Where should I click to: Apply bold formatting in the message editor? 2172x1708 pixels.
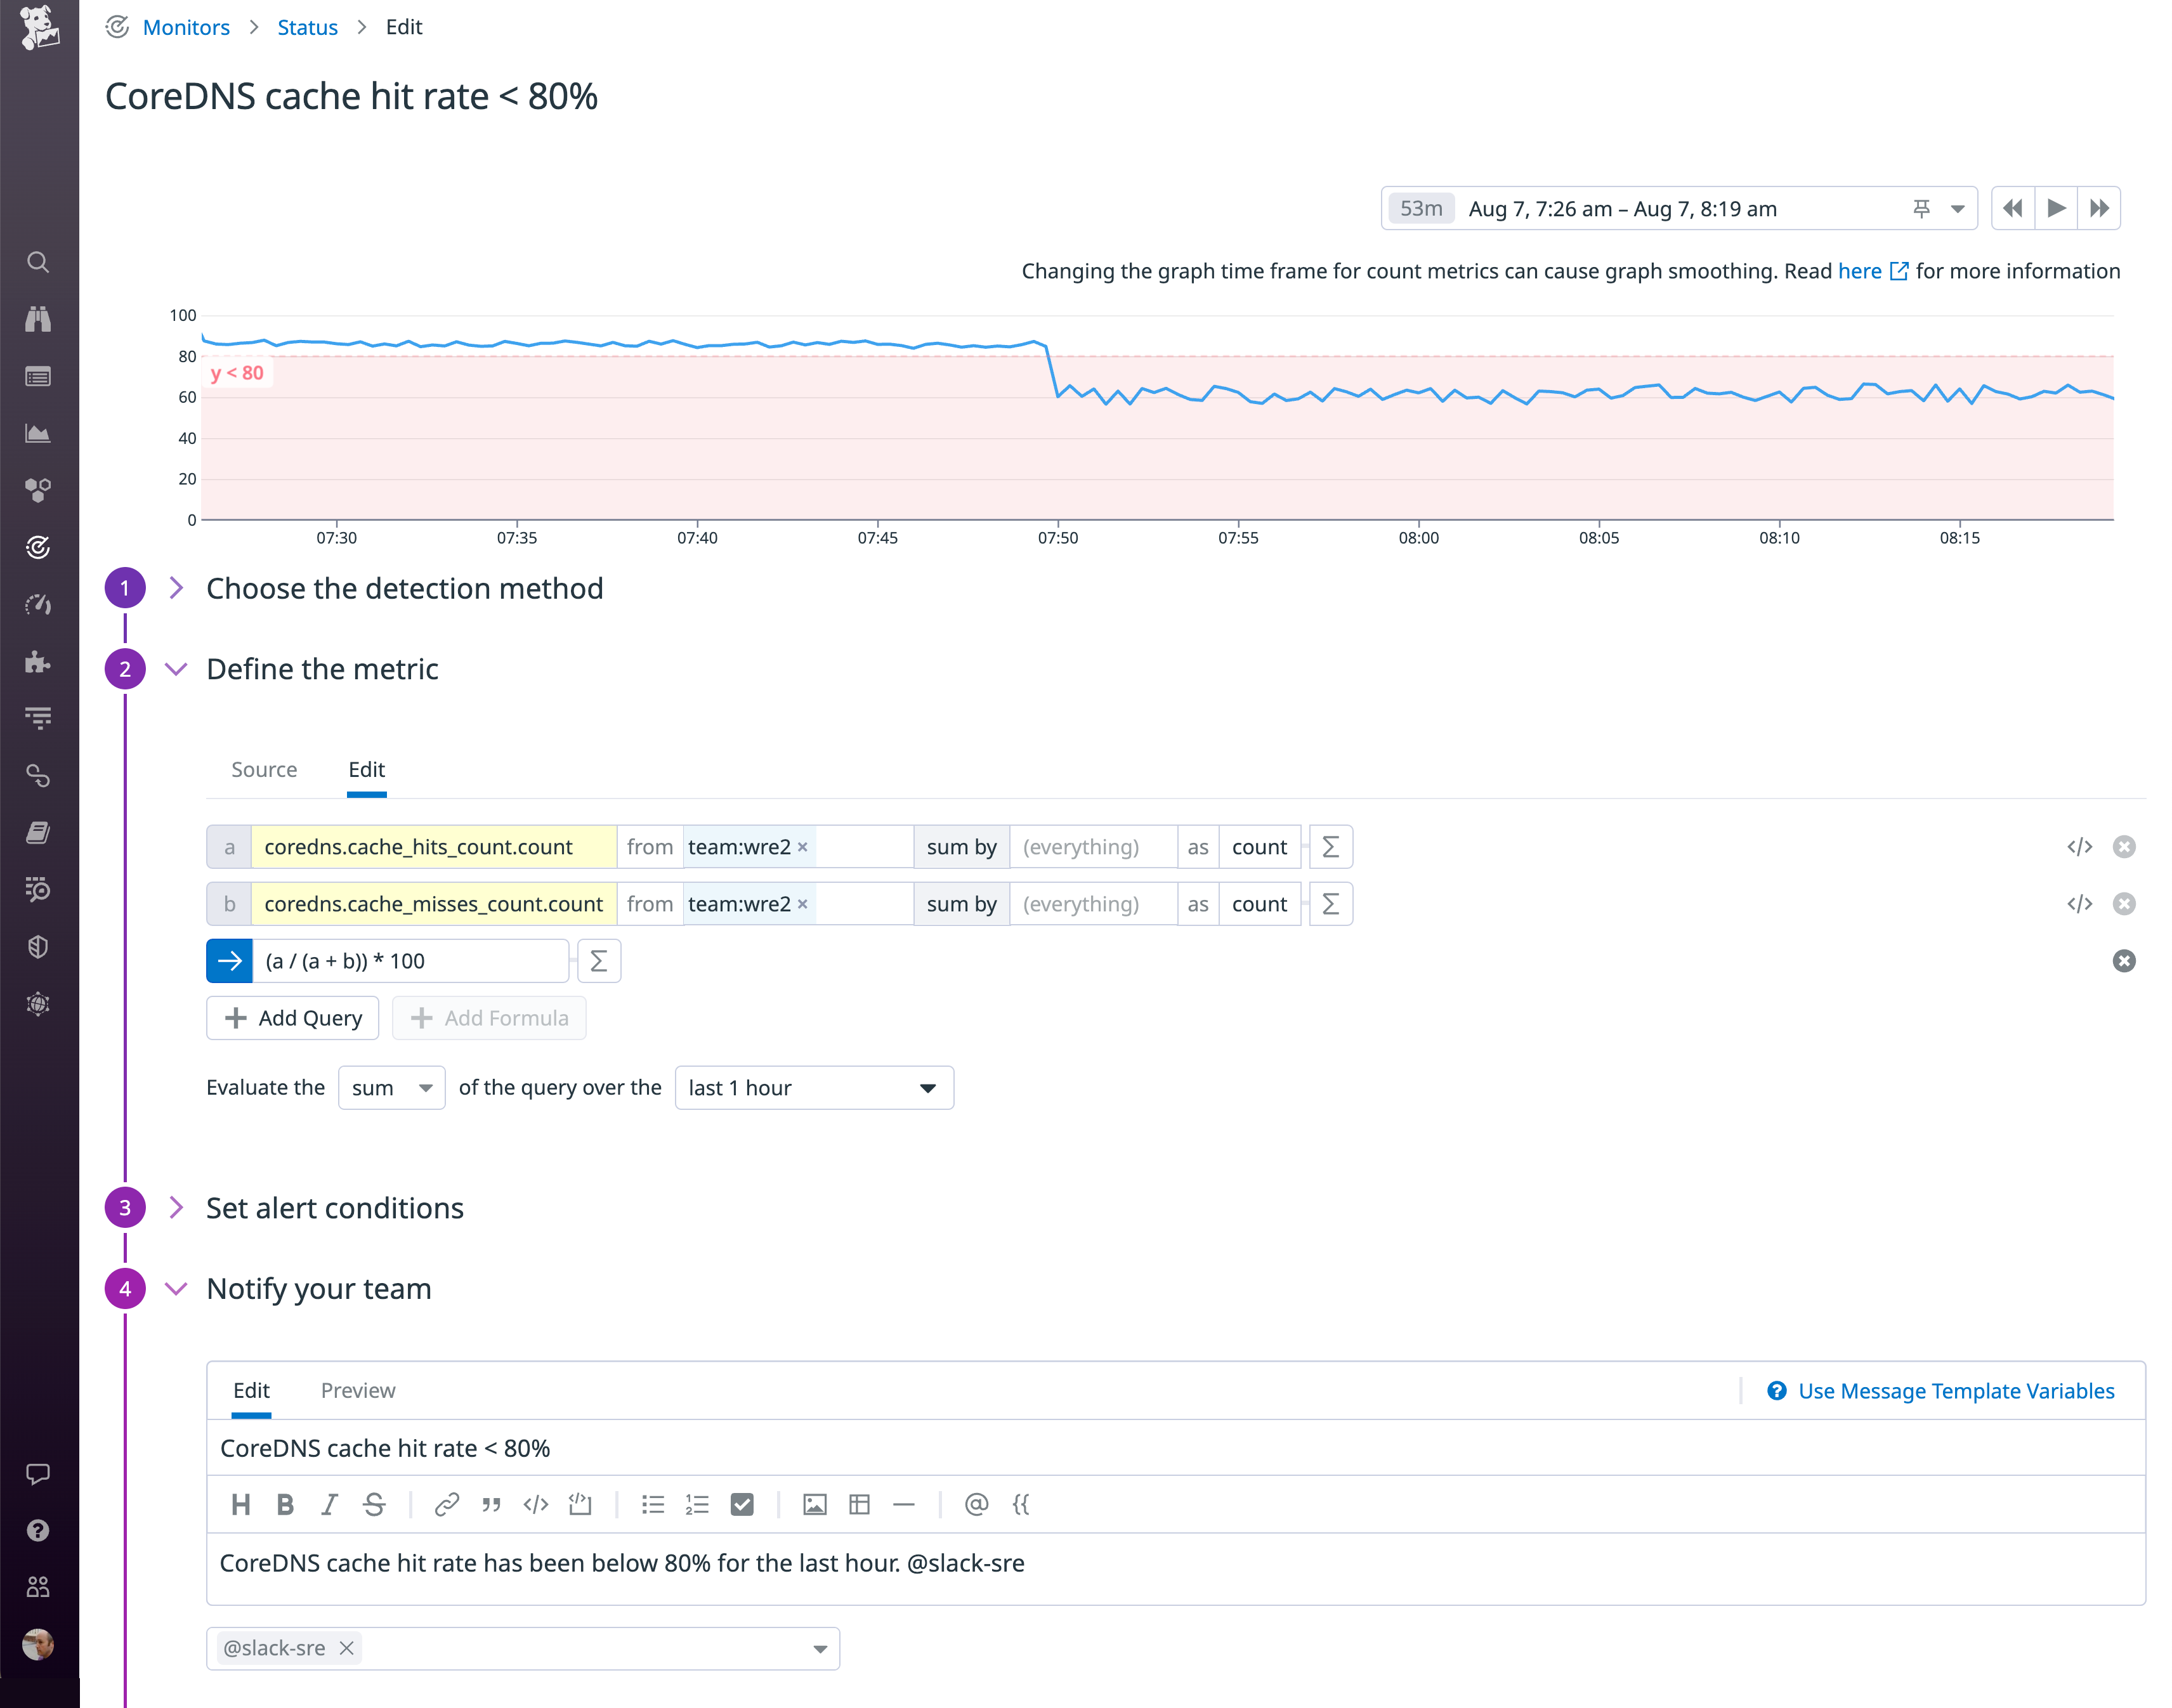point(285,1504)
